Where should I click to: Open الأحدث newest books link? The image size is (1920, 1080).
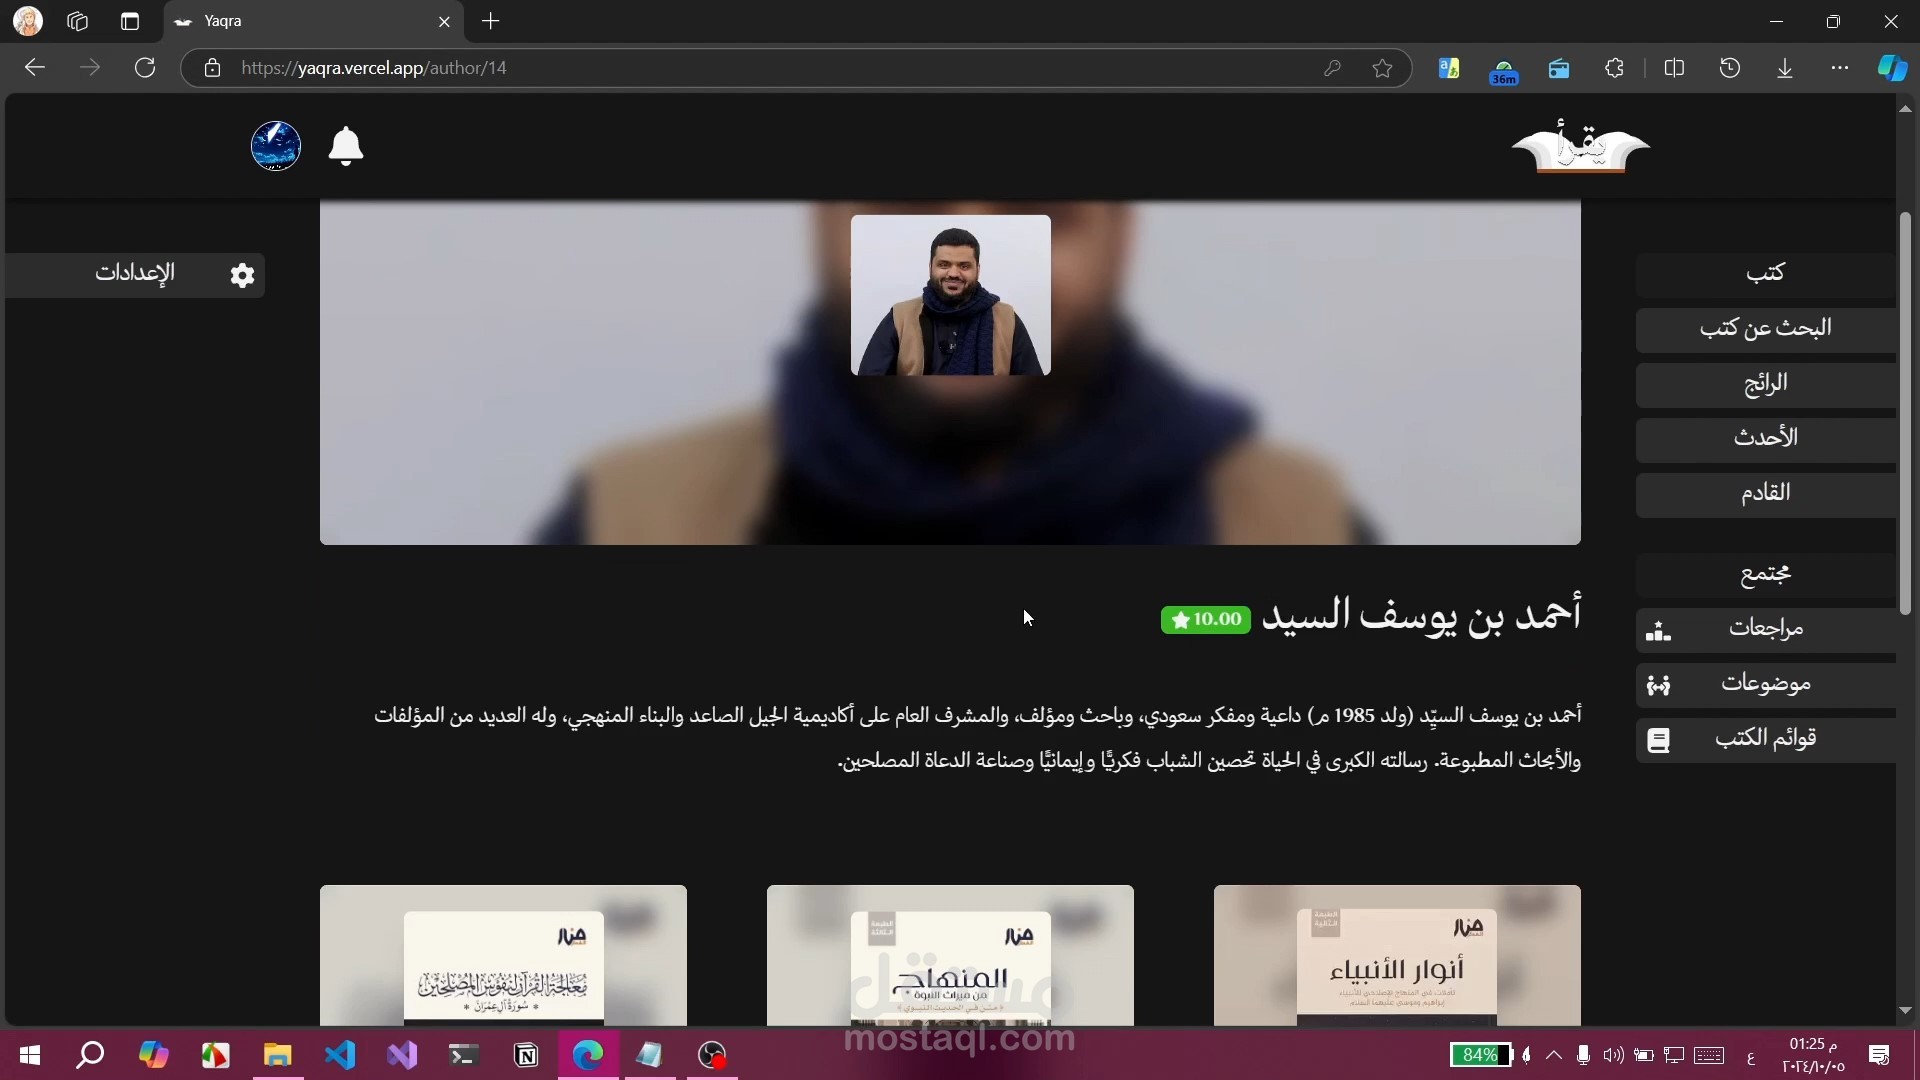(x=1765, y=438)
